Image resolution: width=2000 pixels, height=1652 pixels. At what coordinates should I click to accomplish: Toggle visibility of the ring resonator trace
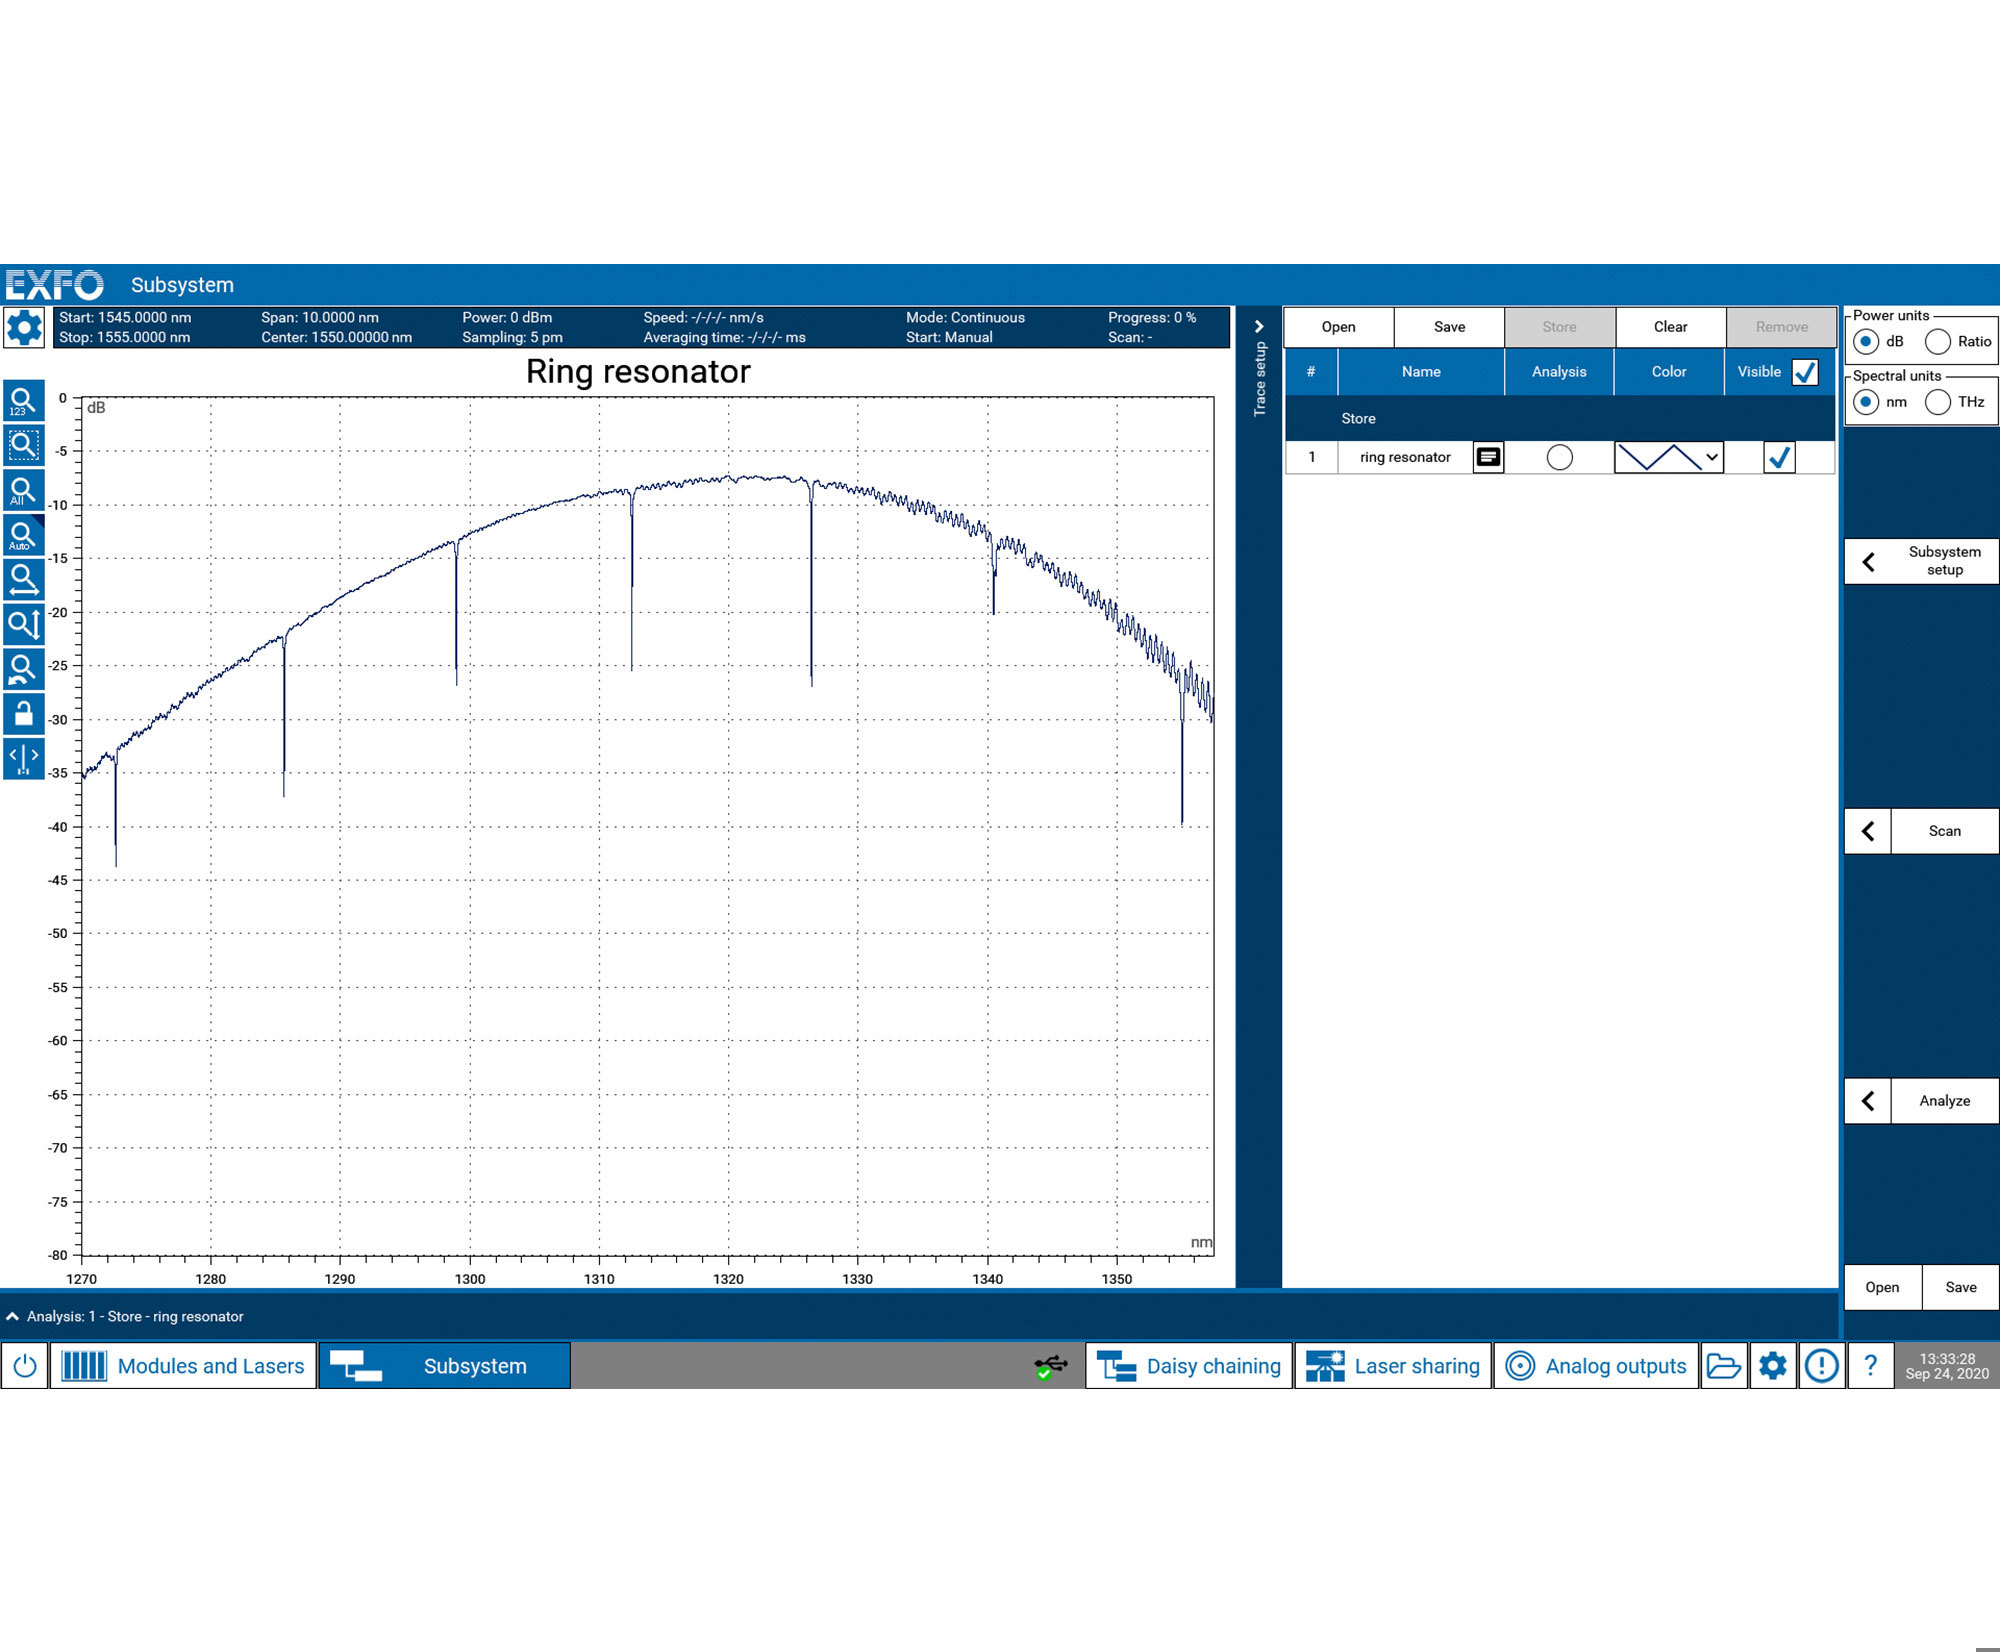pos(1779,457)
